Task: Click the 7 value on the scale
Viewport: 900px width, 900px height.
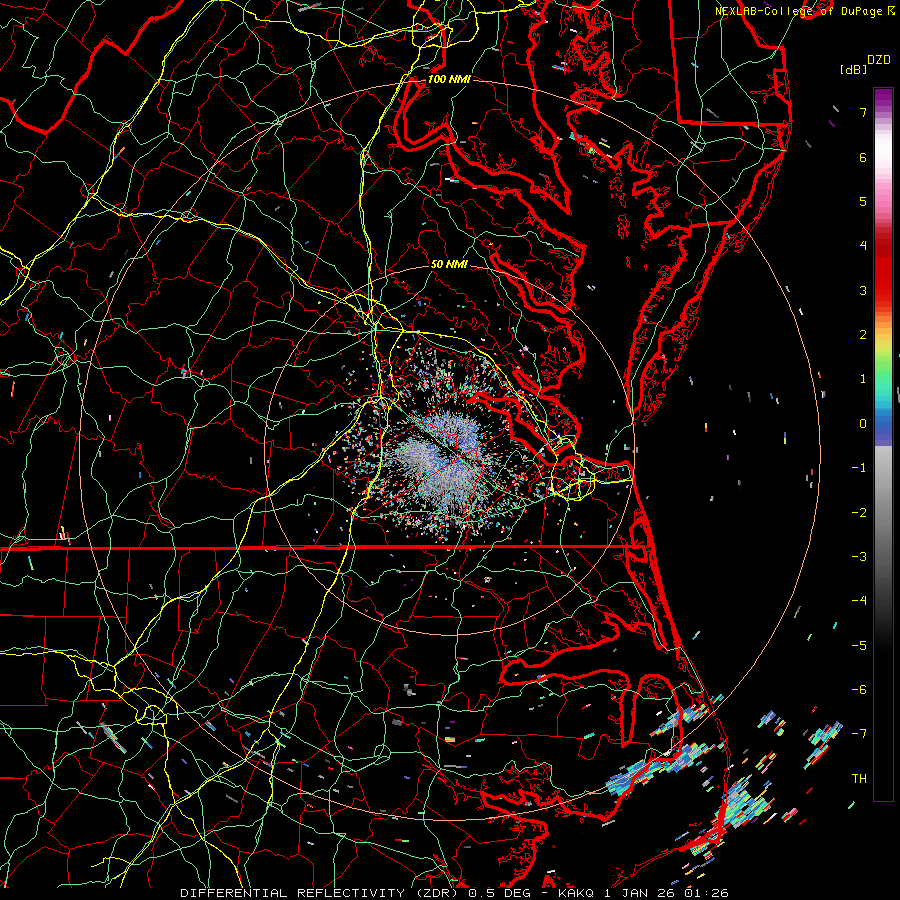Action: coord(863,112)
